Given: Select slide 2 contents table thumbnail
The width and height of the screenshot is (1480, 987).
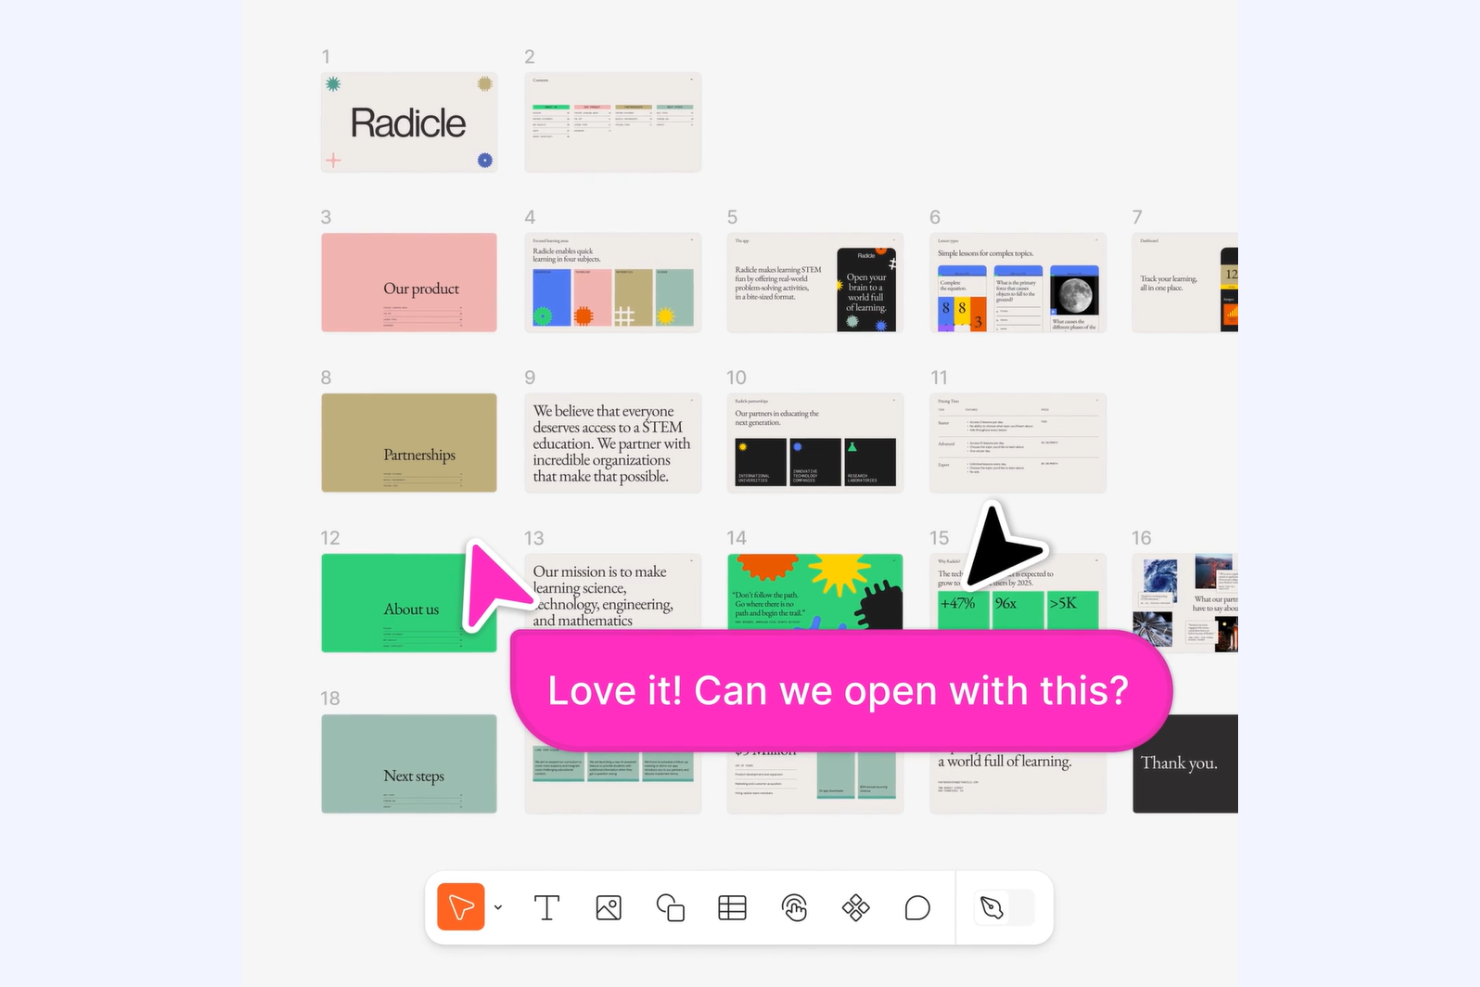Looking at the screenshot, I should (613, 122).
